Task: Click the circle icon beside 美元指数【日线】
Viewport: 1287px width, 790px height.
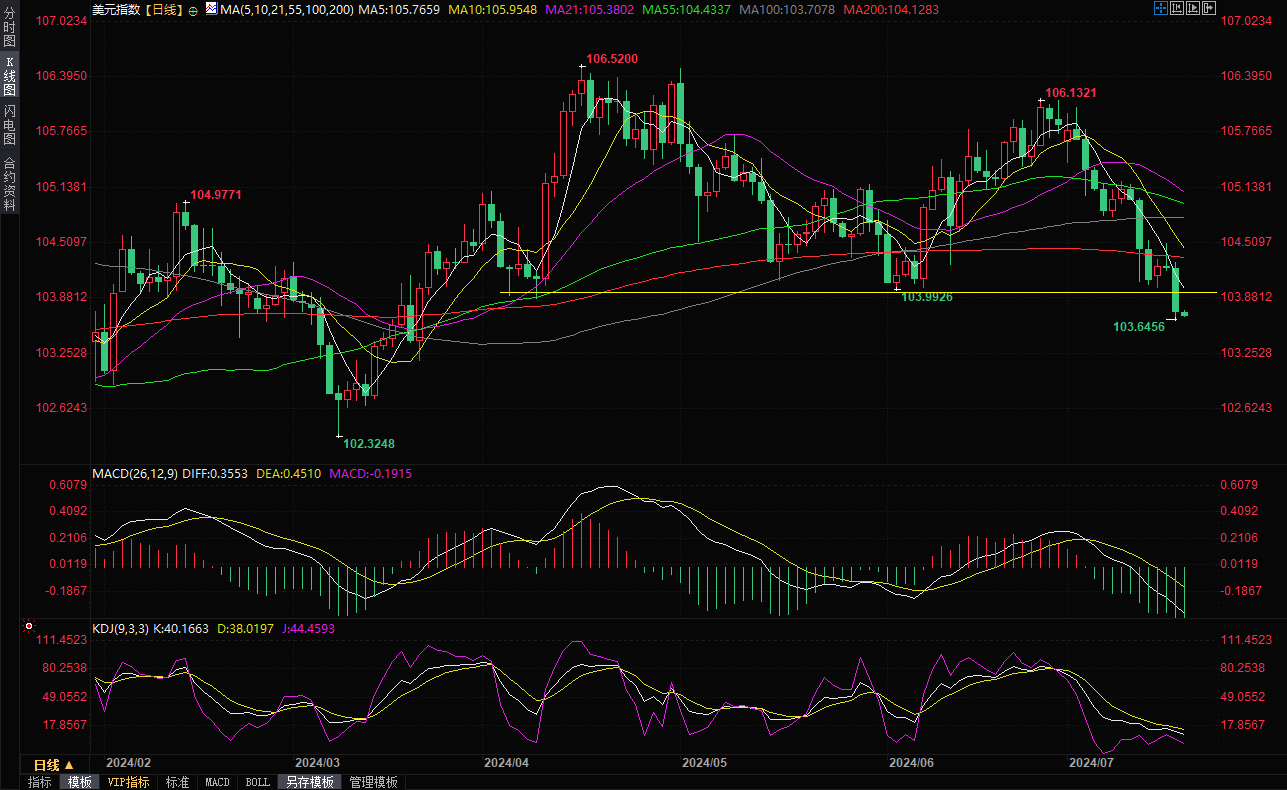Action: pyautogui.click(x=193, y=9)
